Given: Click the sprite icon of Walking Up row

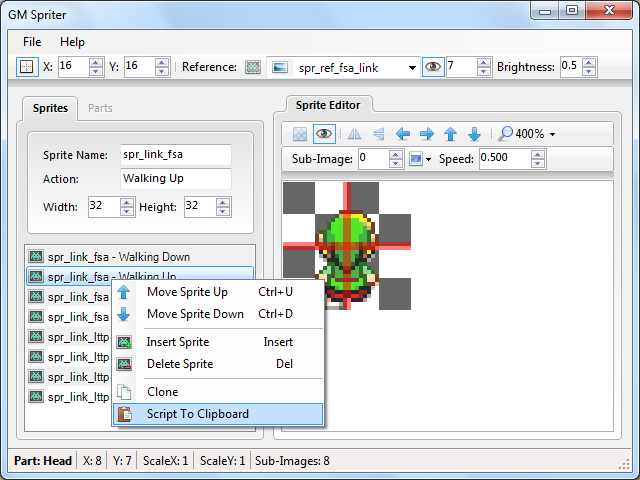Looking at the screenshot, I should 36,276.
